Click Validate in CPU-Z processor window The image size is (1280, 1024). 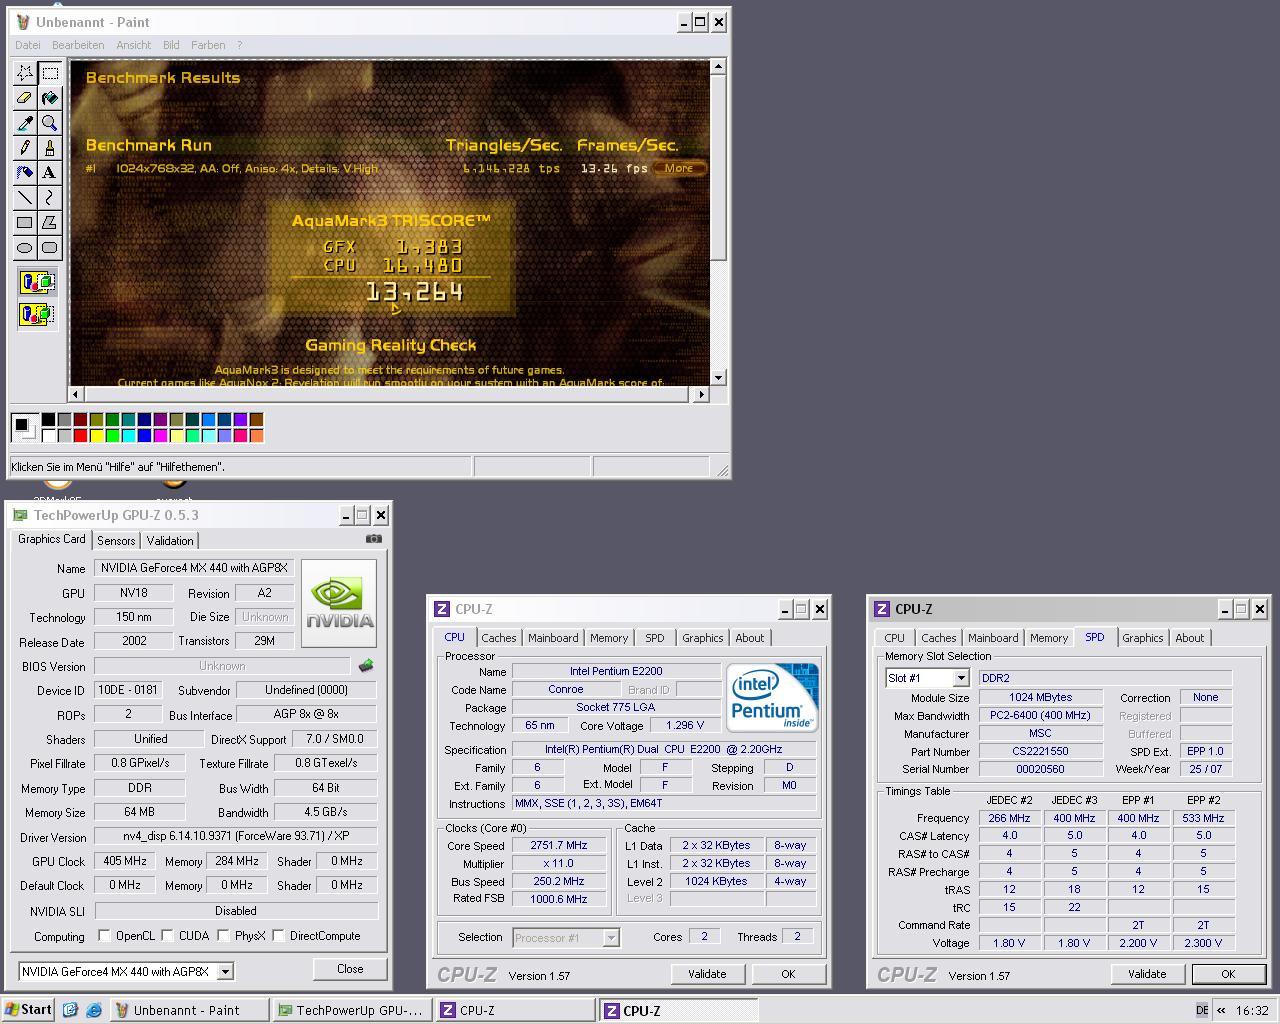(x=707, y=974)
